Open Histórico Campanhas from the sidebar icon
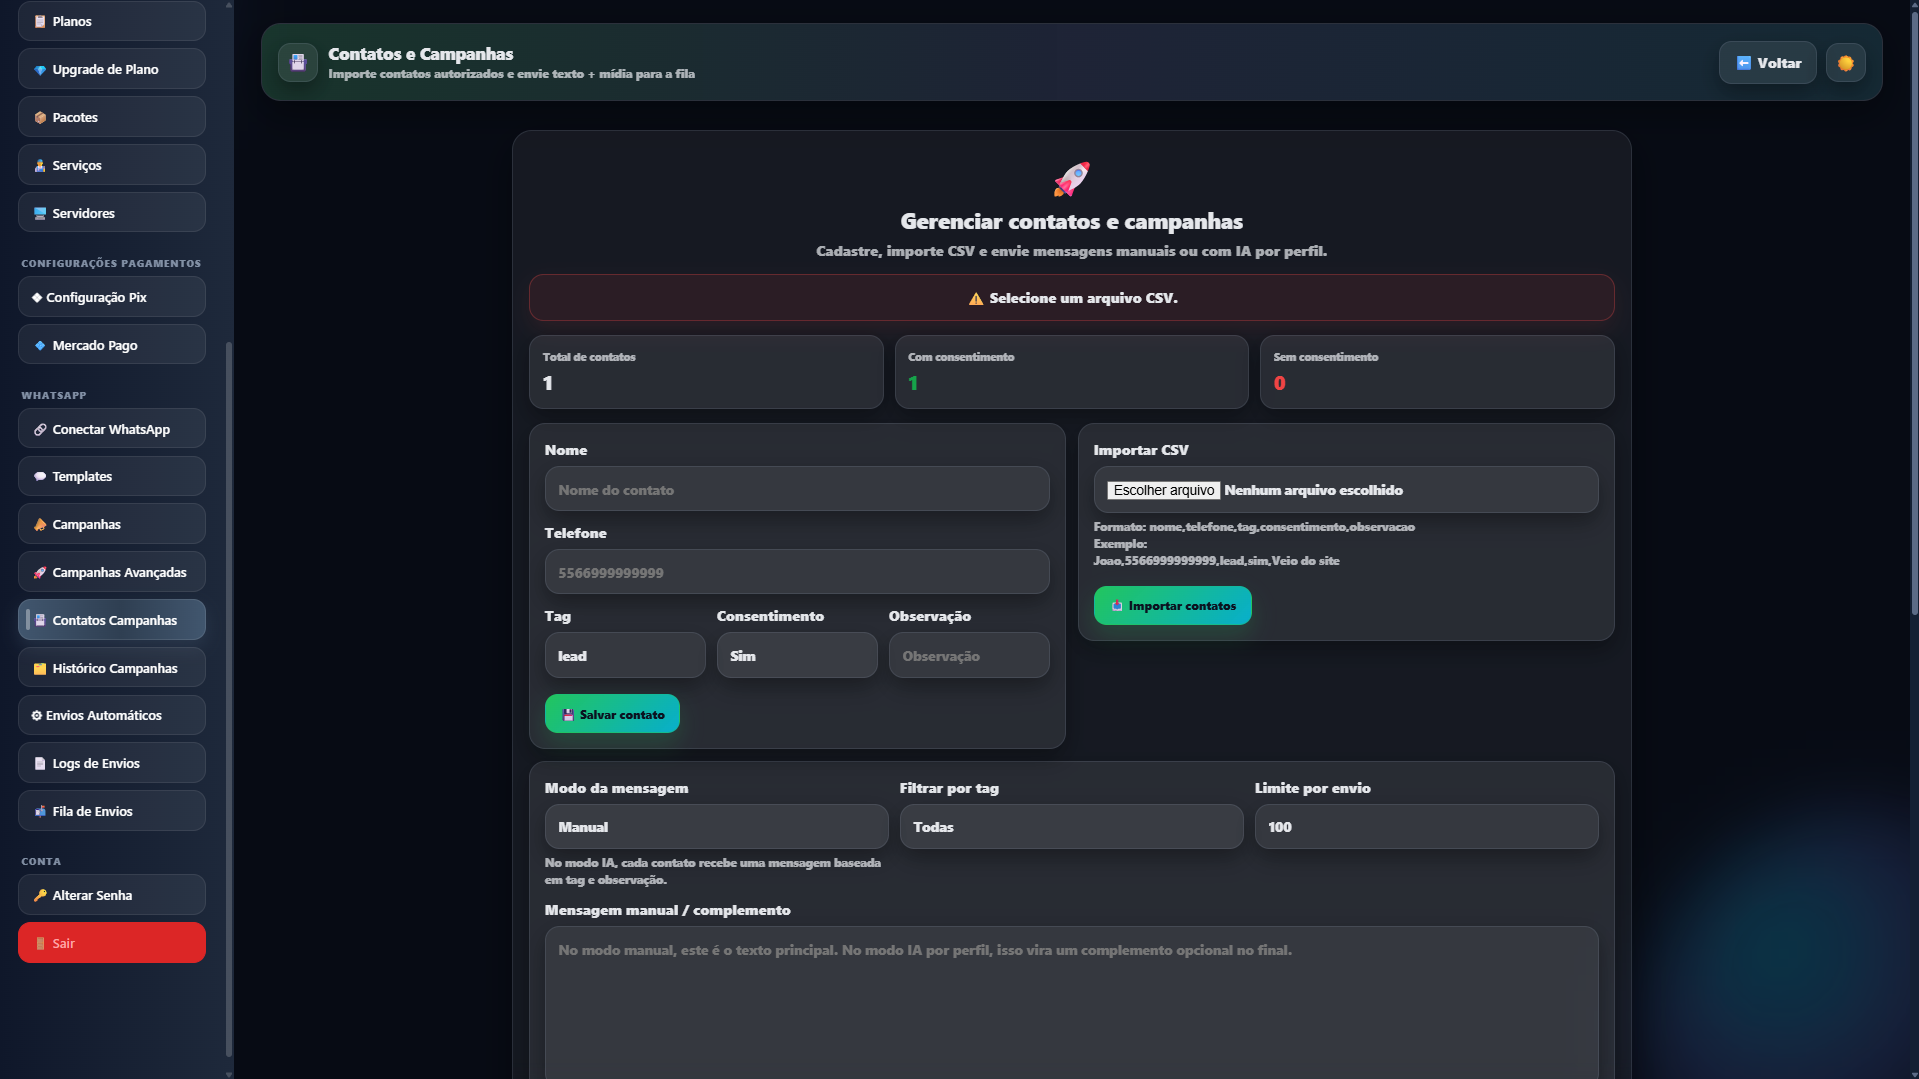Viewport: 1919px width, 1079px height. click(39, 667)
